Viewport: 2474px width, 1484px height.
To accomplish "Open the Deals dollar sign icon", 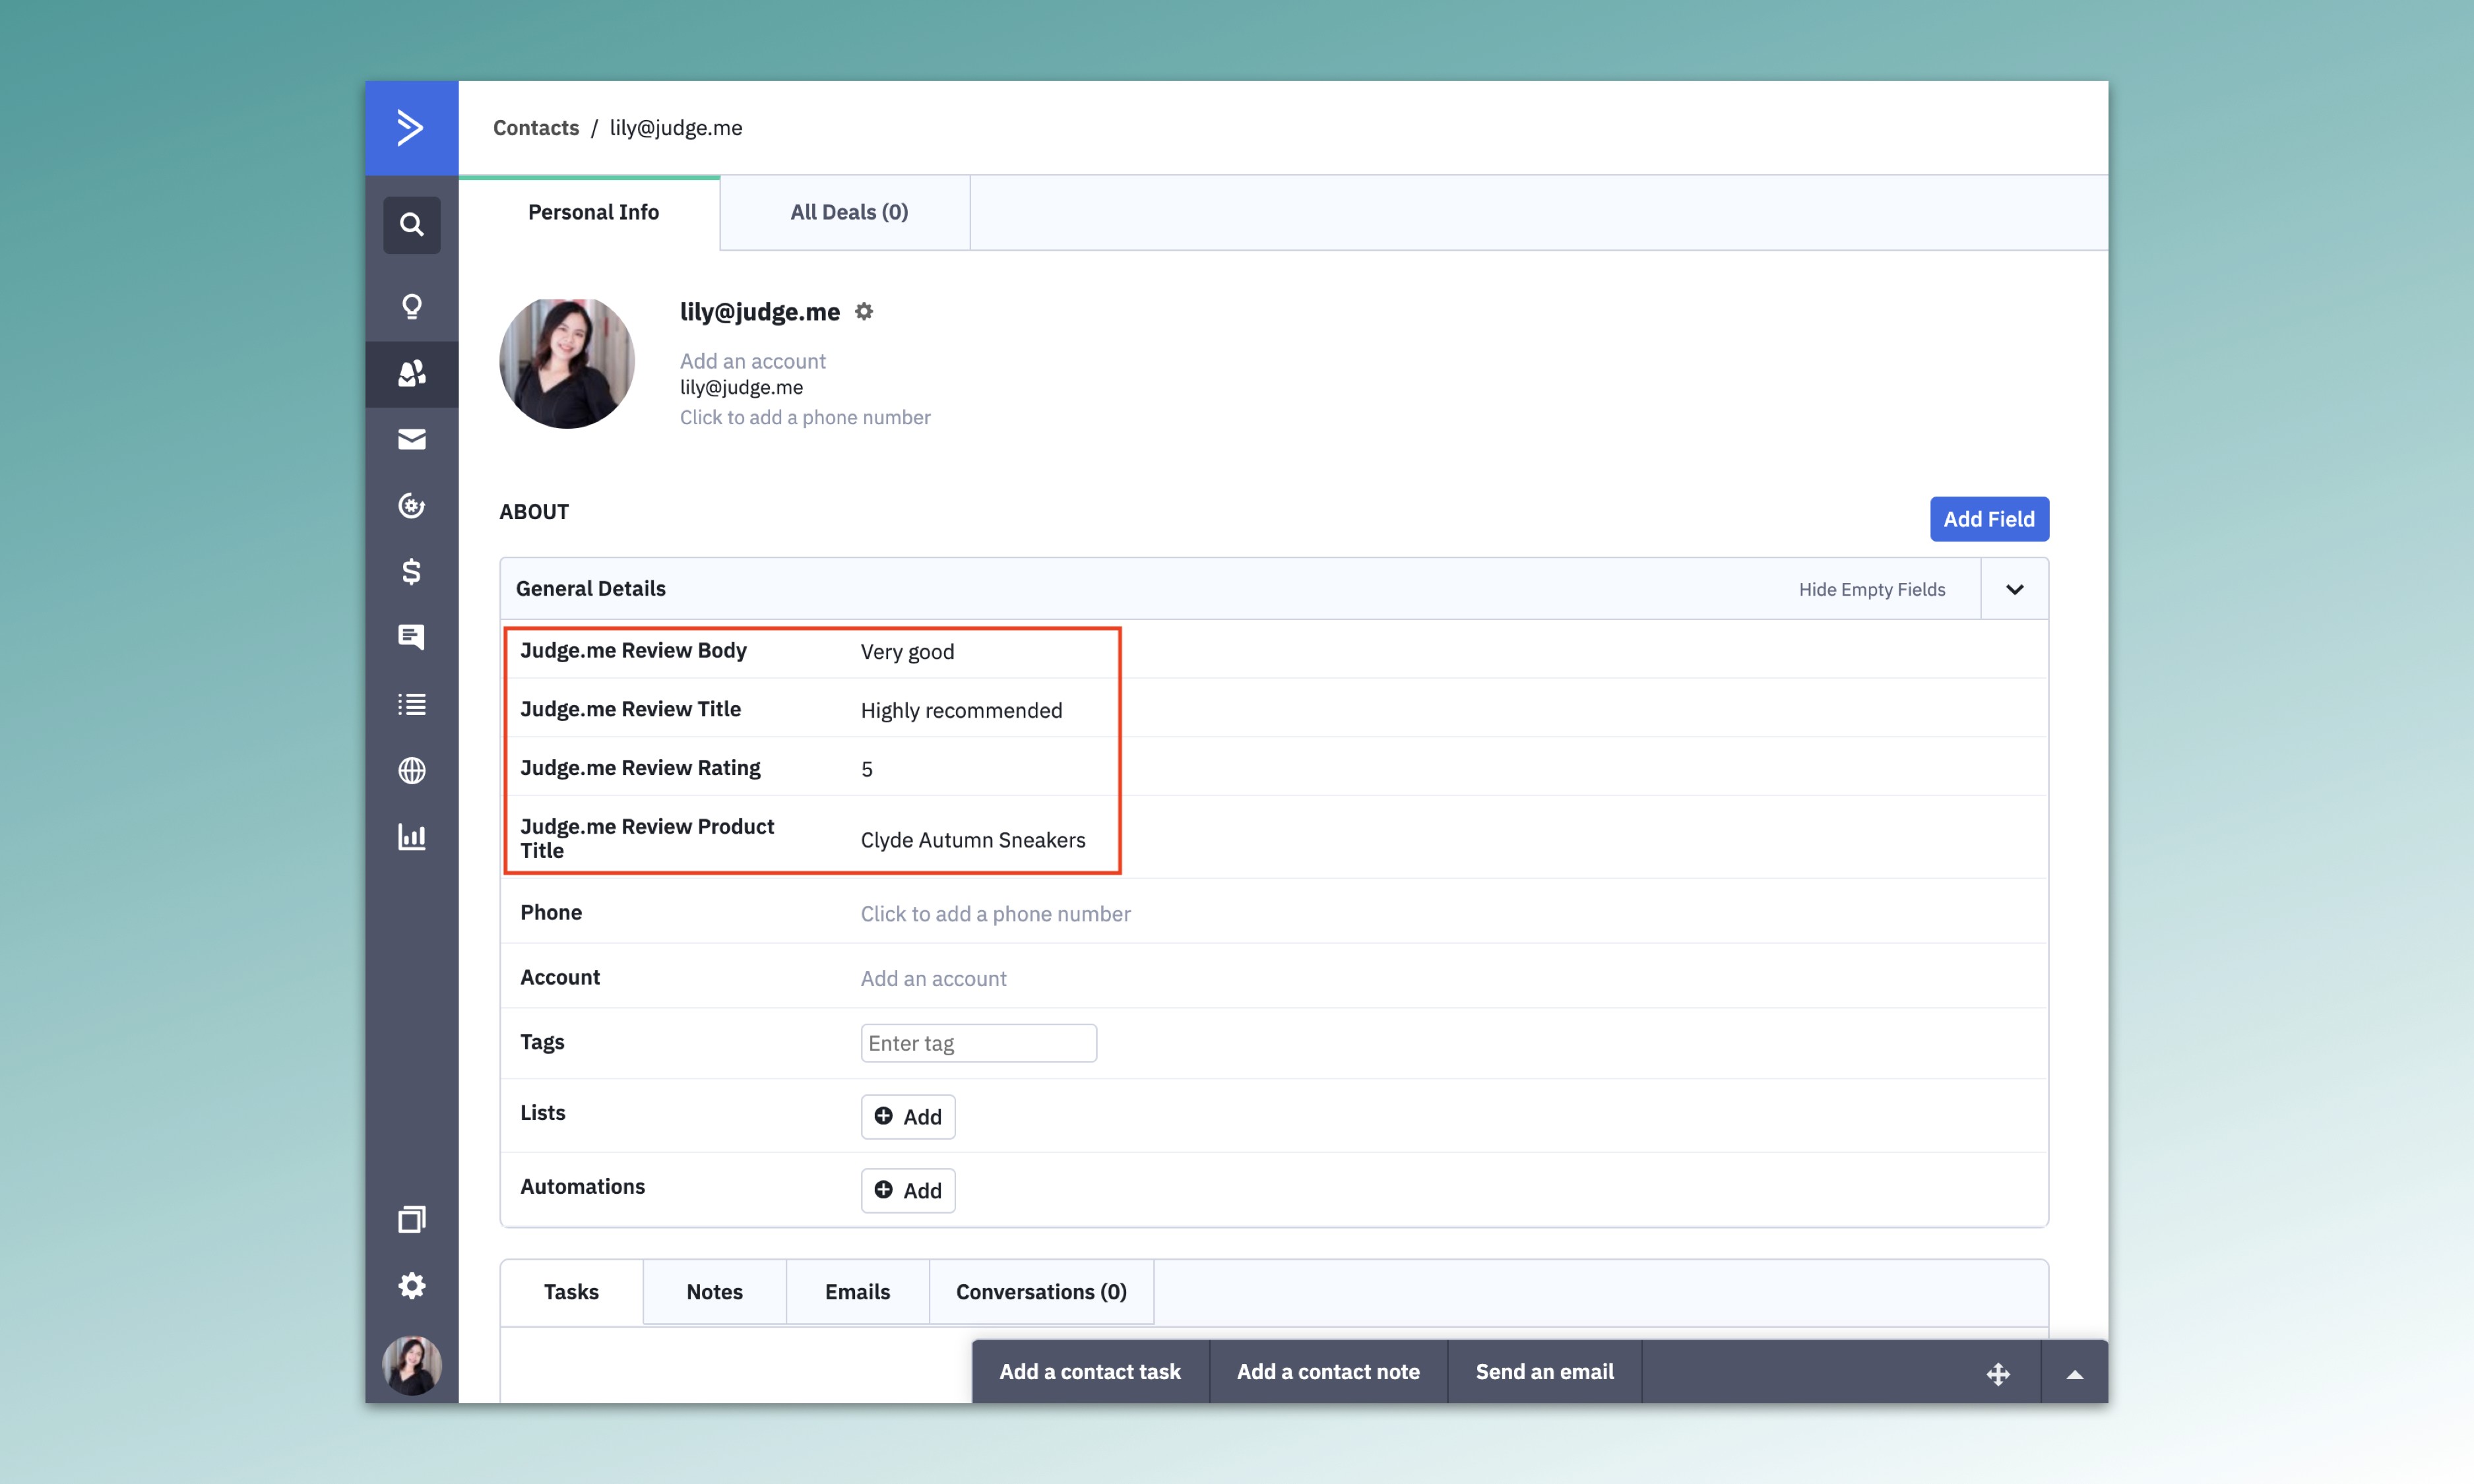I will pos(411,572).
